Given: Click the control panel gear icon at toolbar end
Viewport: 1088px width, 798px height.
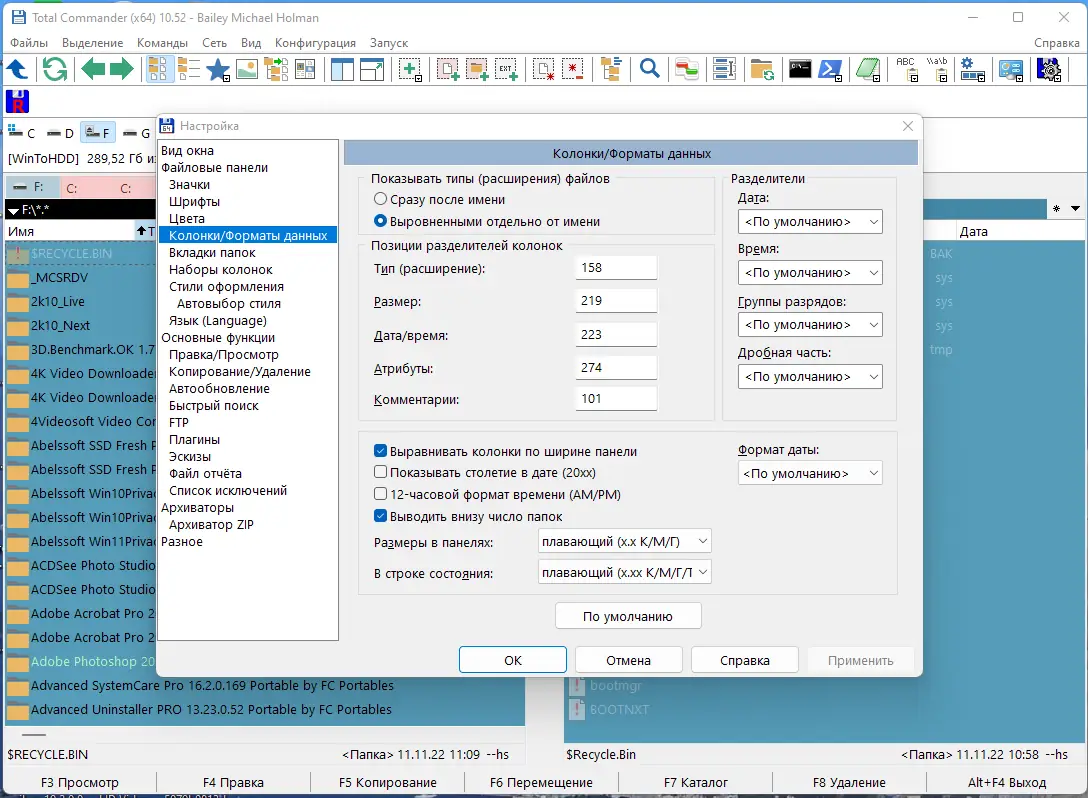Looking at the screenshot, I should pos(1048,69).
